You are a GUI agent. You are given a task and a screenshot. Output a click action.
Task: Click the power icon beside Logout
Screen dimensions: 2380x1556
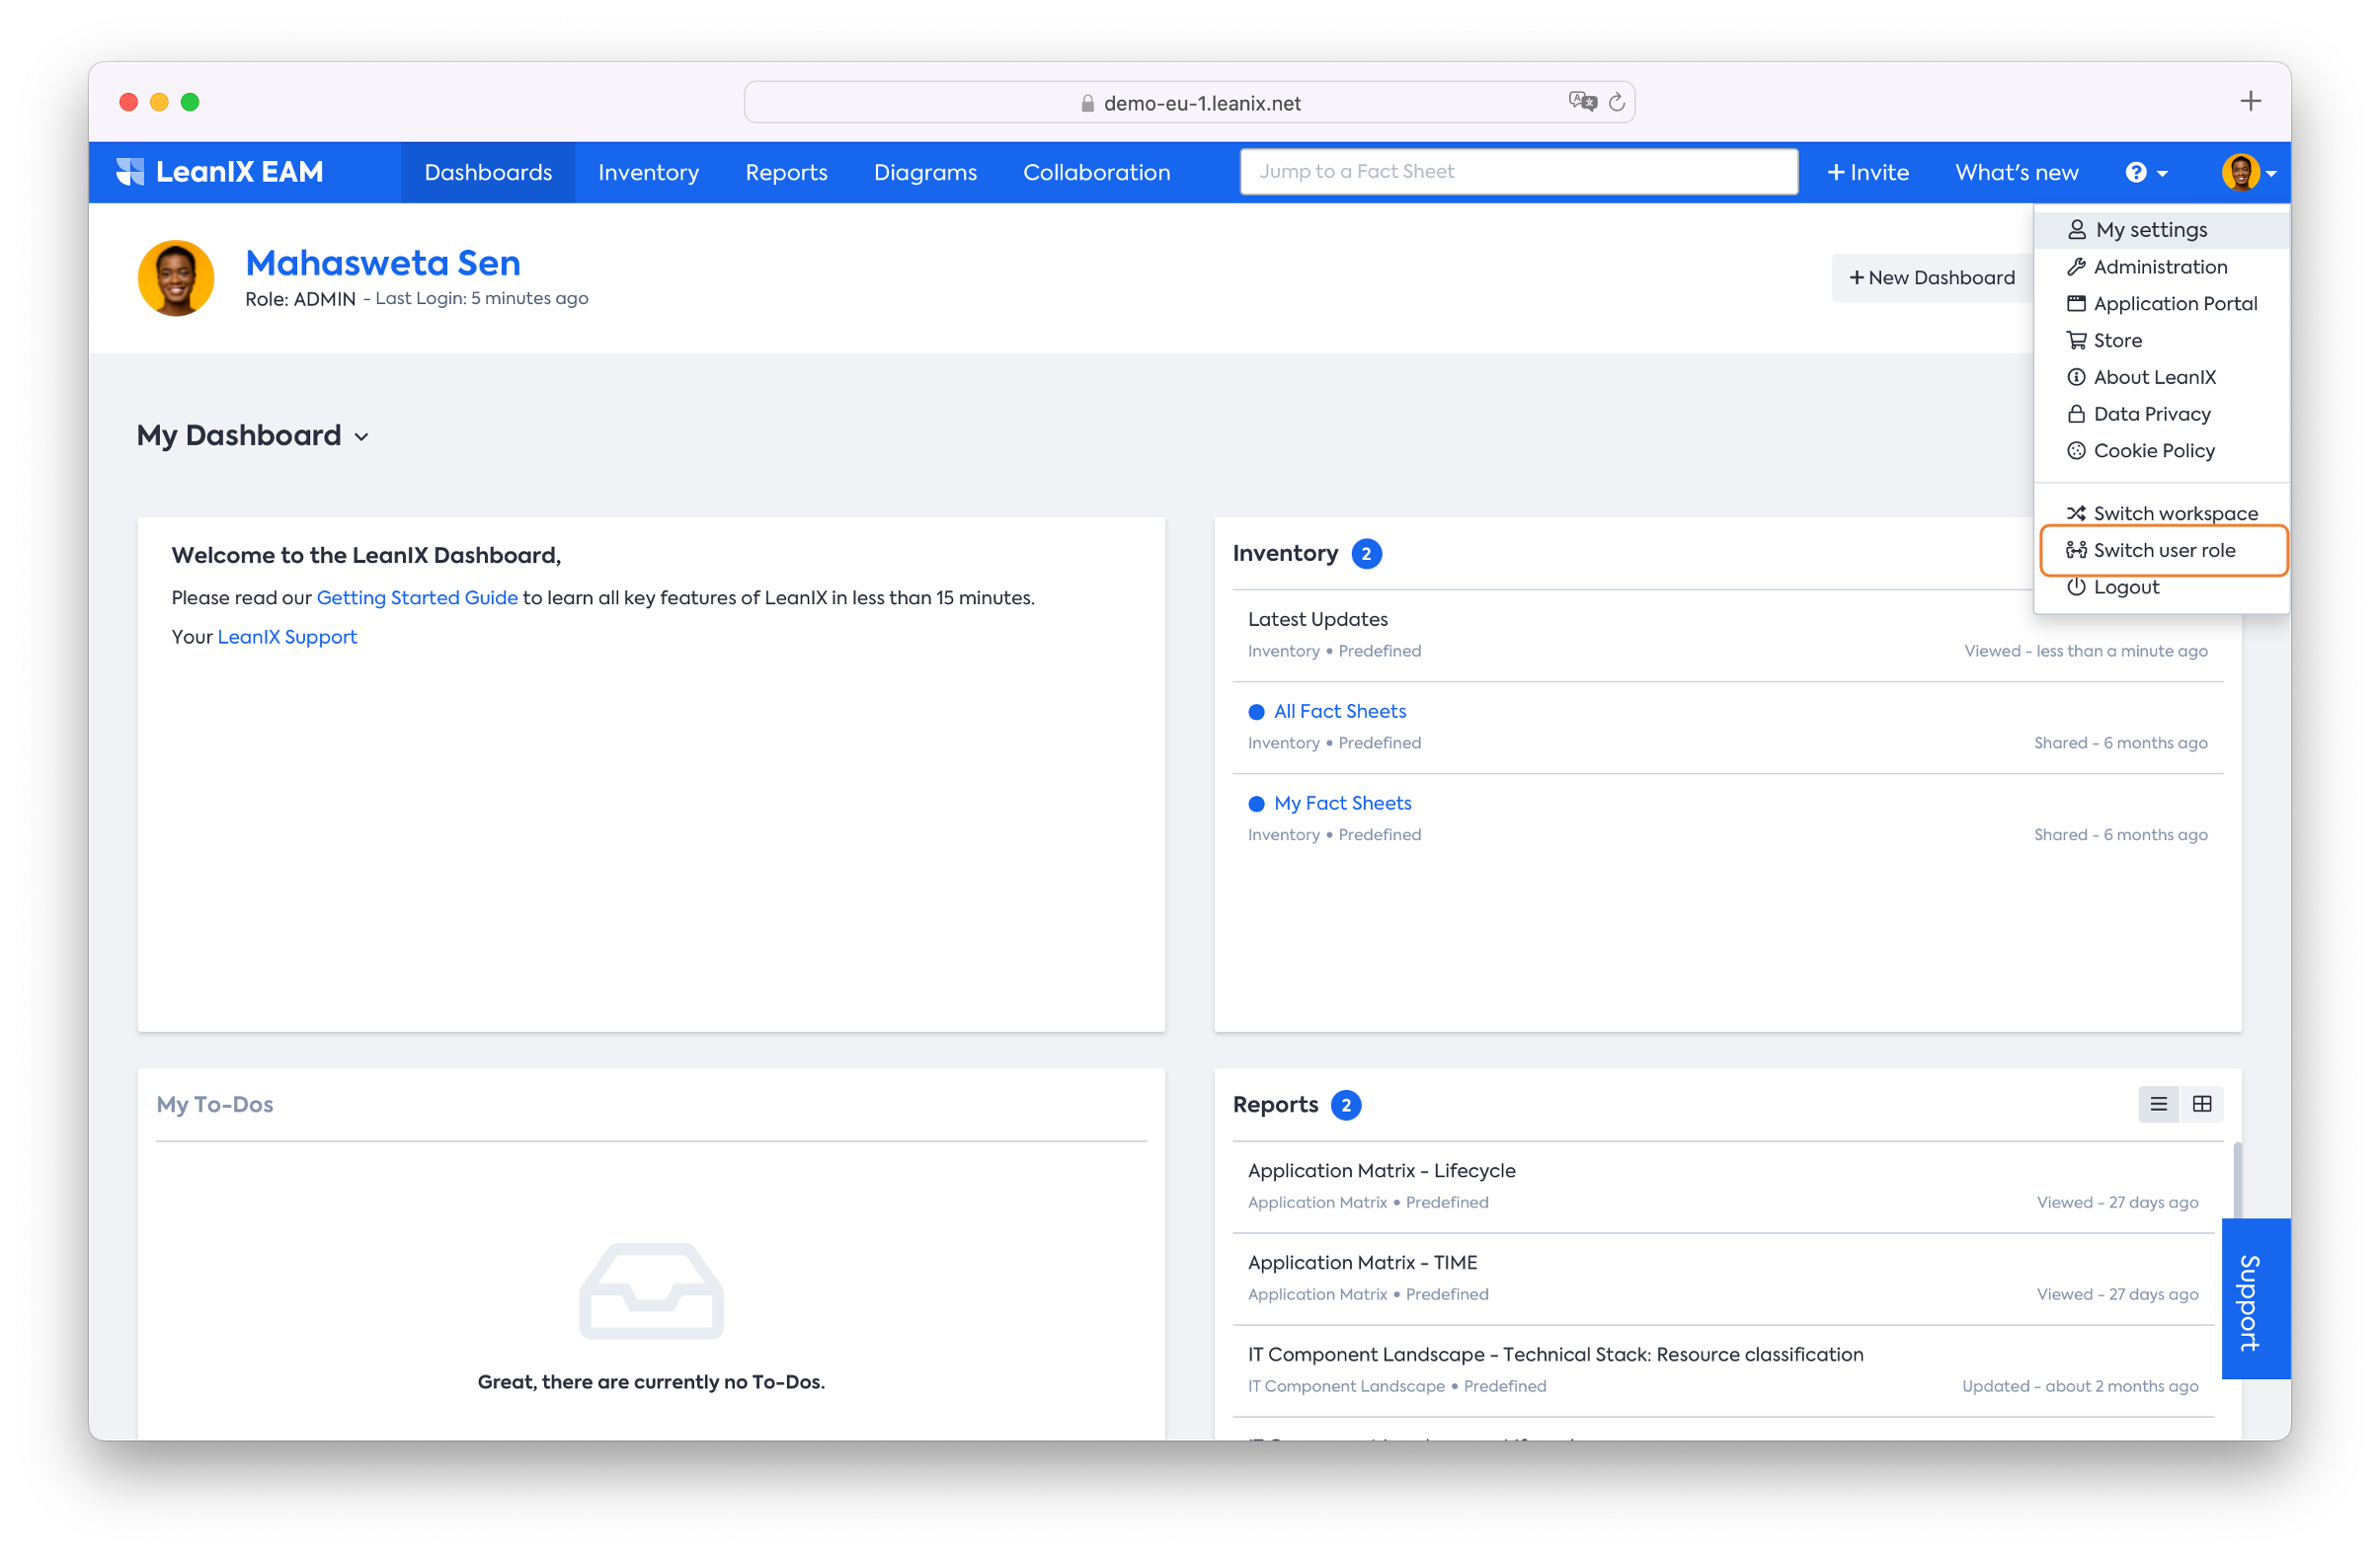[2076, 587]
